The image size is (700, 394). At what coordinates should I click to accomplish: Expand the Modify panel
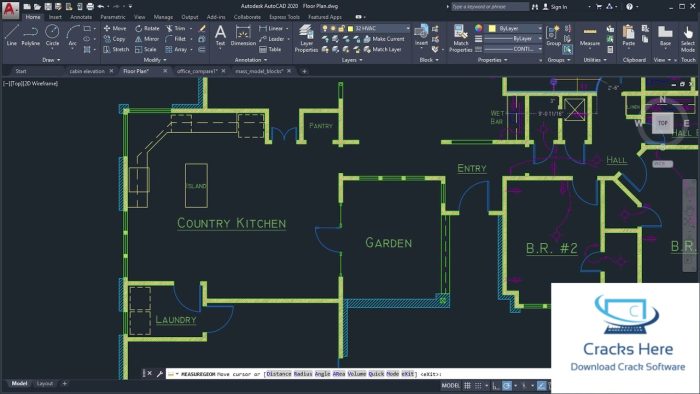(155, 60)
